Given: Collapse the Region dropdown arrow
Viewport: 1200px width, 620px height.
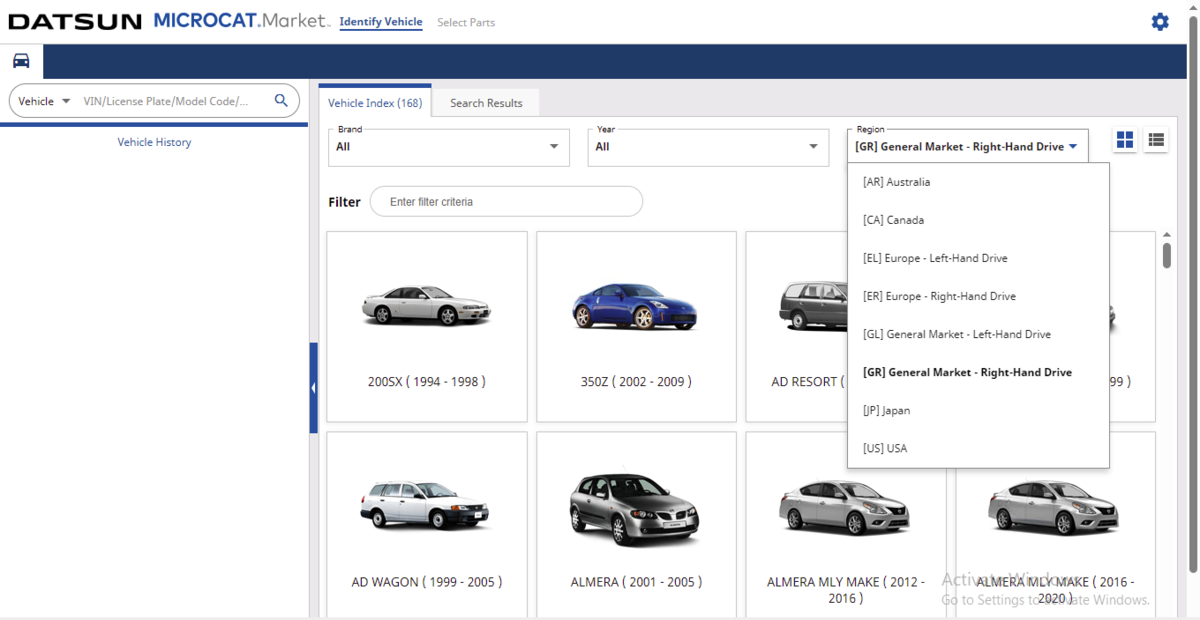Looking at the screenshot, I should [1073, 146].
